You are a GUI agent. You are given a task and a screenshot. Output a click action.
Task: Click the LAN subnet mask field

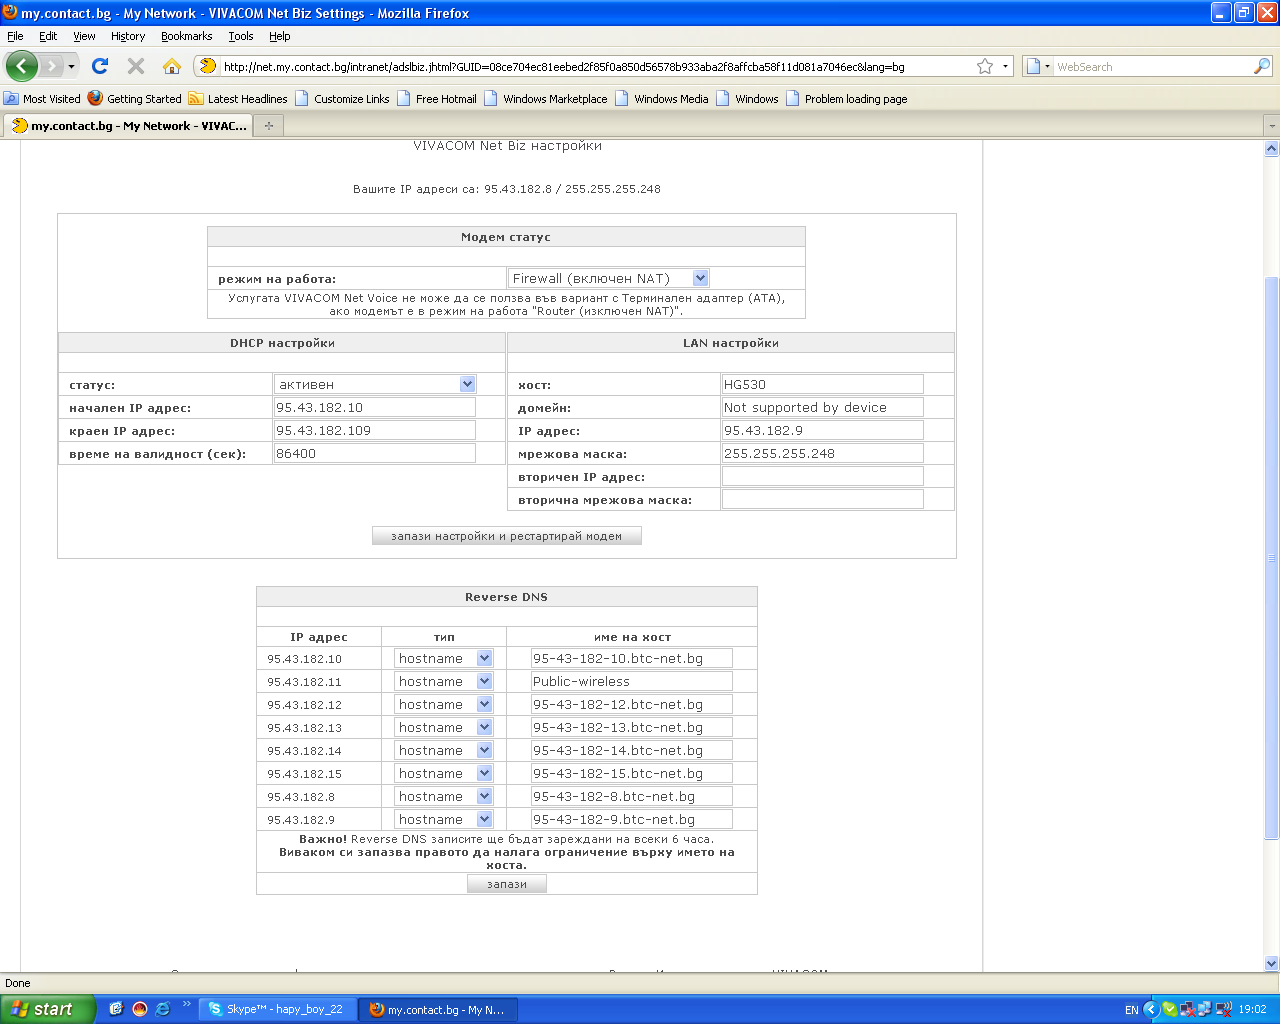[x=823, y=453]
